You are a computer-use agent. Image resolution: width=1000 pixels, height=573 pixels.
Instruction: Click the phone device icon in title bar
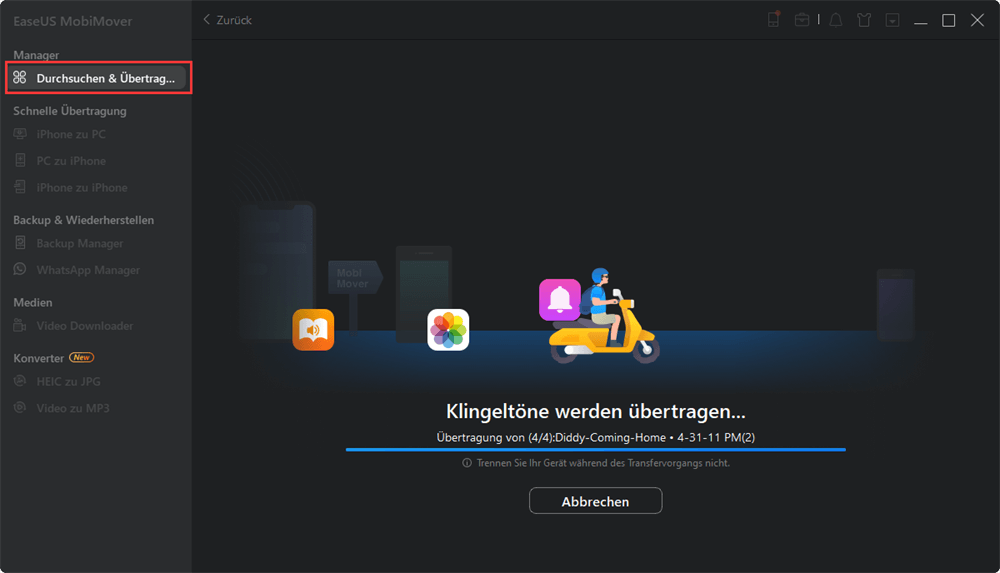tap(774, 20)
